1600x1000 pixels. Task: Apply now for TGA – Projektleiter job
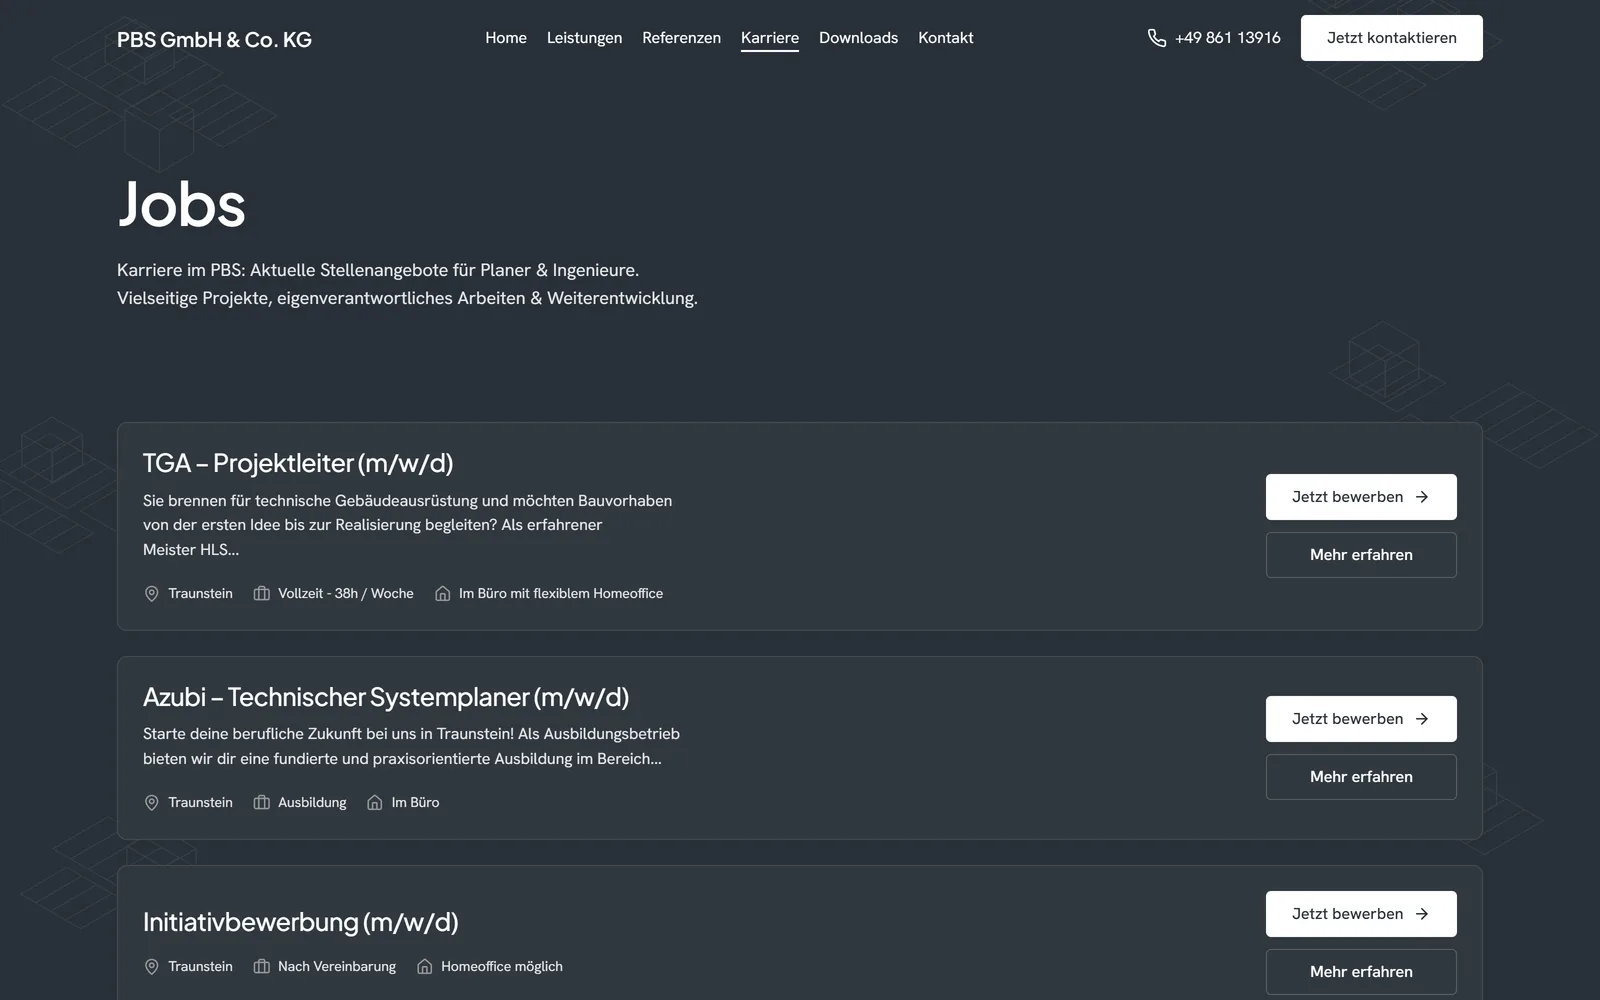(x=1361, y=497)
